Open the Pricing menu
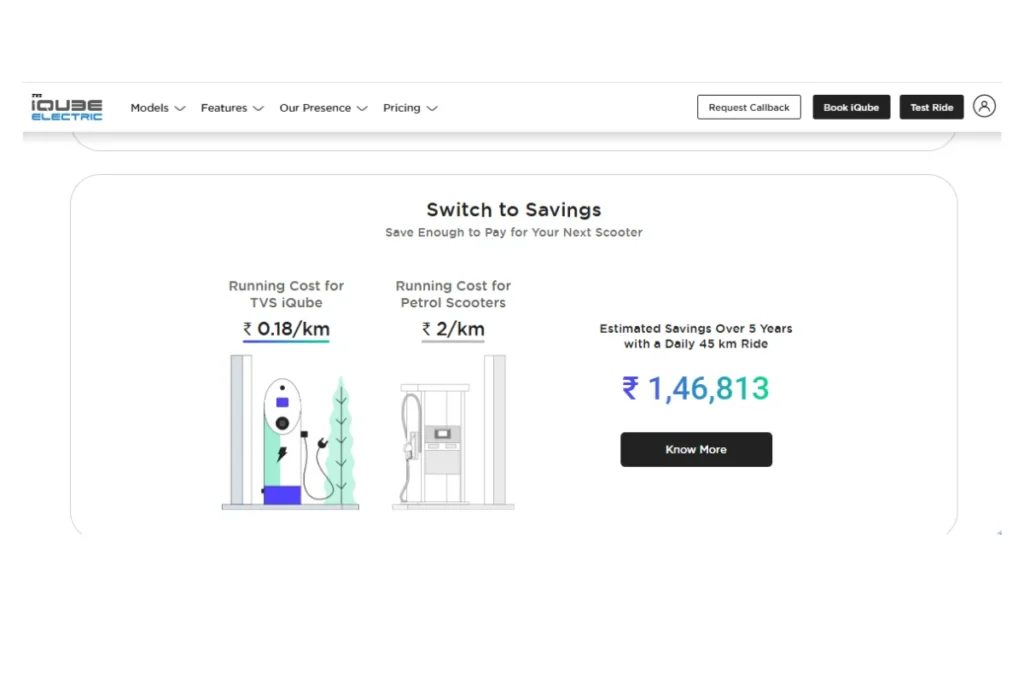1024x683 pixels. [x=409, y=108]
